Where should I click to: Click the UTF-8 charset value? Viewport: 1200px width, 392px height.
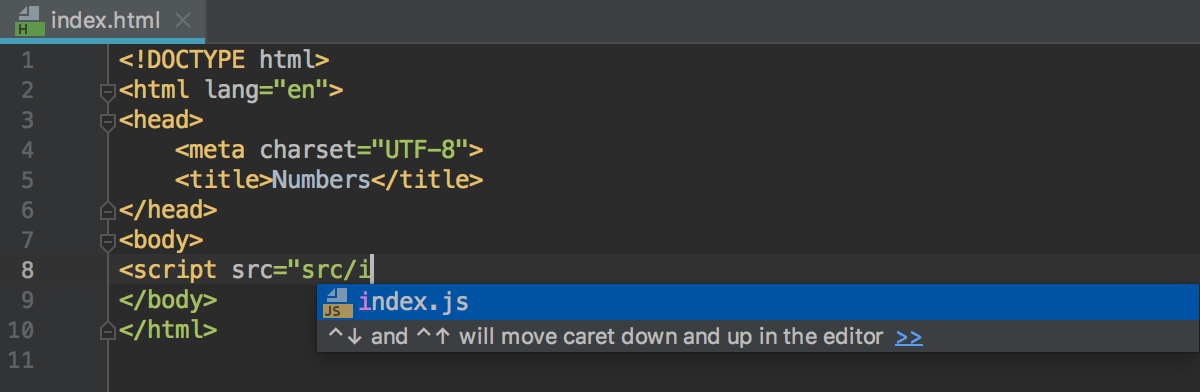(421, 150)
